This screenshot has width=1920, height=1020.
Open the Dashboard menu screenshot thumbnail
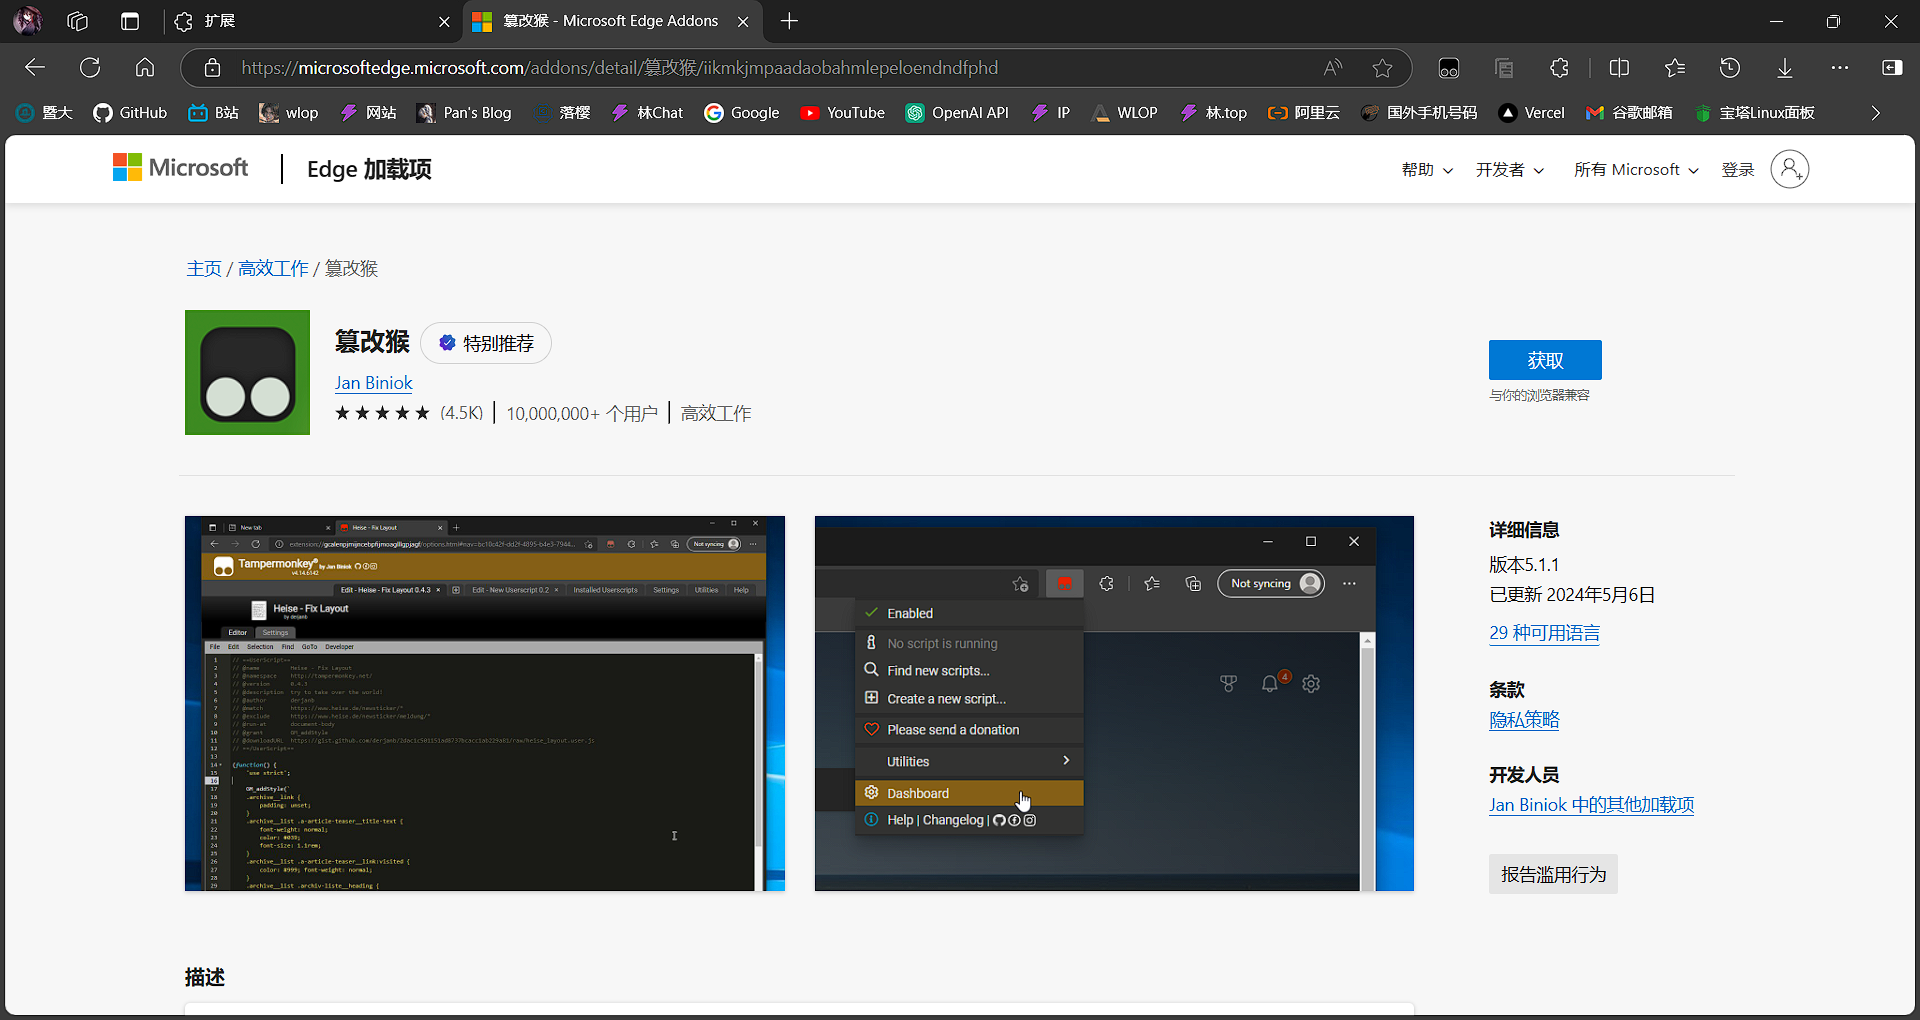[1114, 703]
